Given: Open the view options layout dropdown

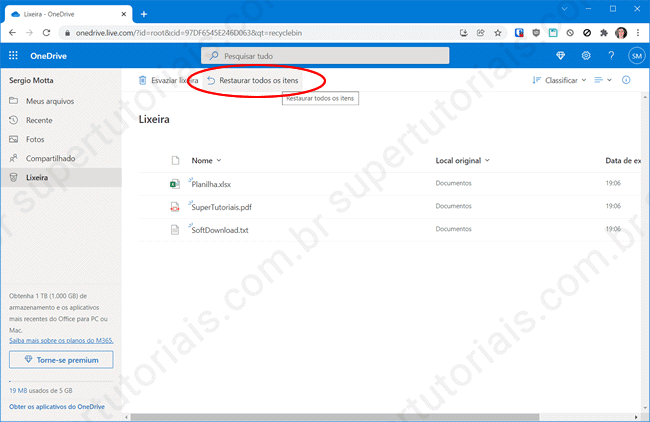Looking at the screenshot, I should [603, 80].
